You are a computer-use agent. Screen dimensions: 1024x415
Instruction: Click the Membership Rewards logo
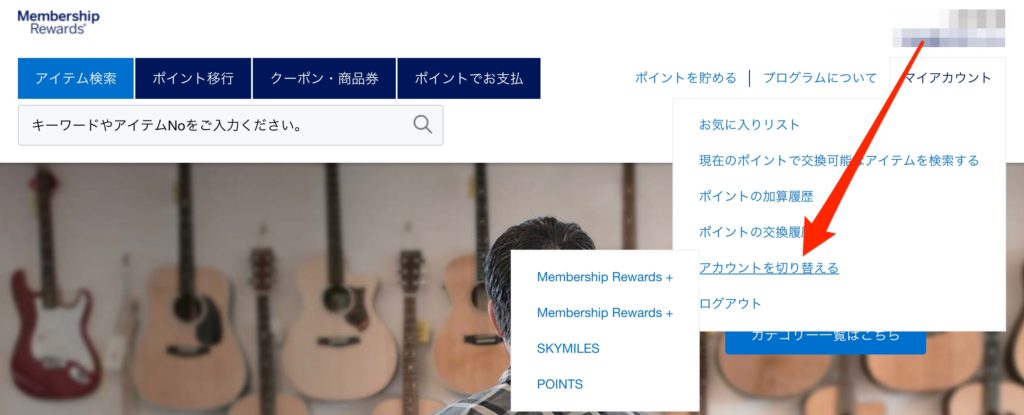[59, 22]
